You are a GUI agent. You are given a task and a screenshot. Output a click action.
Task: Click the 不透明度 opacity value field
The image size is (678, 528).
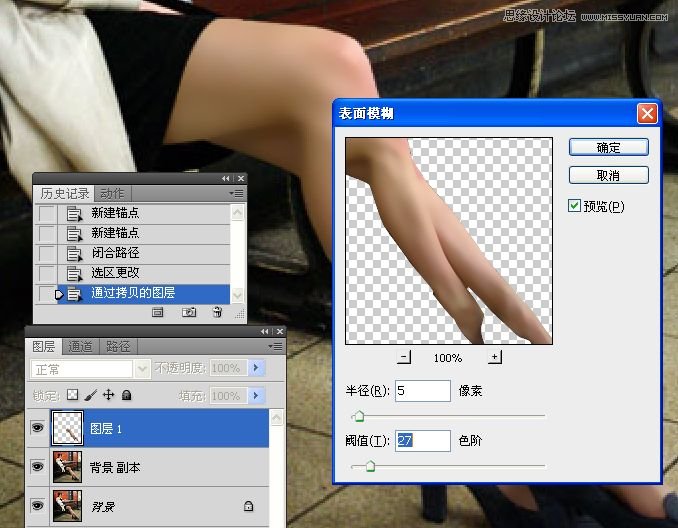click(228, 368)
